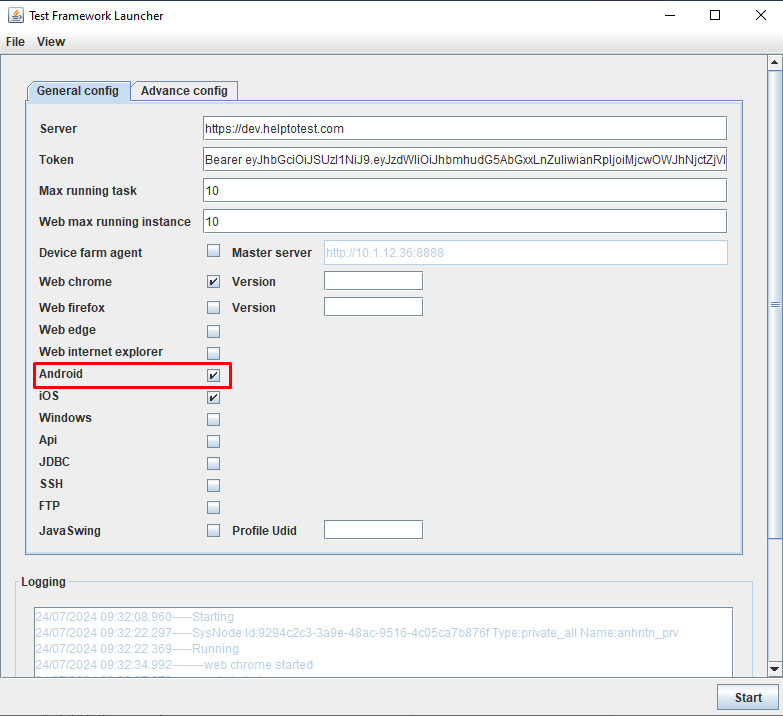Enable the FTP checkbox
The width and height of the screenshot is (783, 716).
tap(213, 507)
